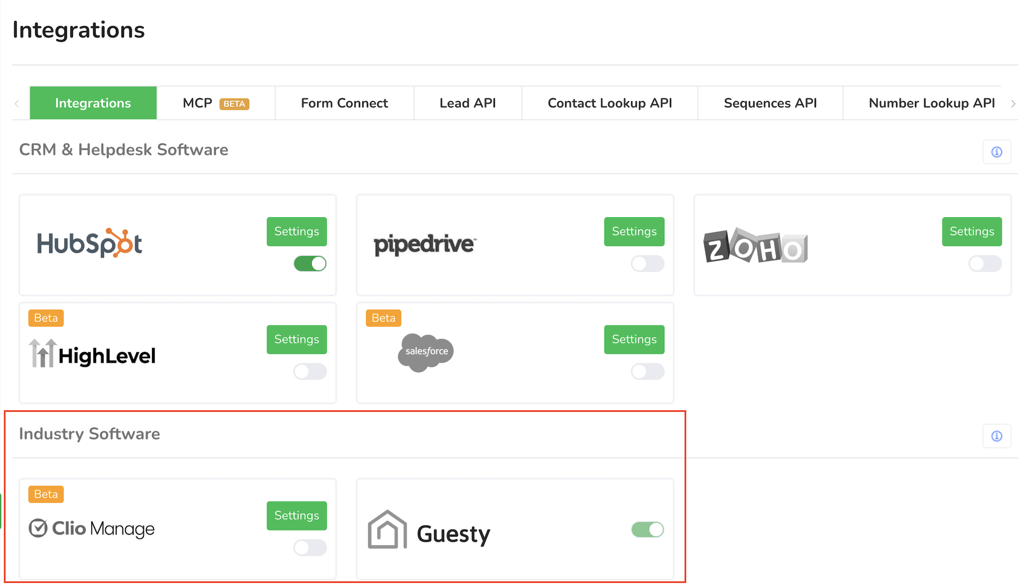
Task: Click the Beta badge on HighLevel card
Action: click(46, 318)
